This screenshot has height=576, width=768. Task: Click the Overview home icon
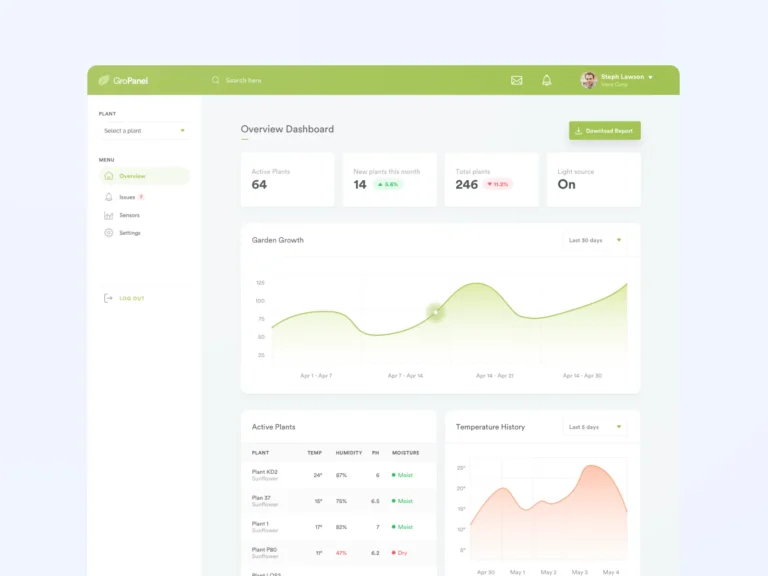(x=109, y=176)
